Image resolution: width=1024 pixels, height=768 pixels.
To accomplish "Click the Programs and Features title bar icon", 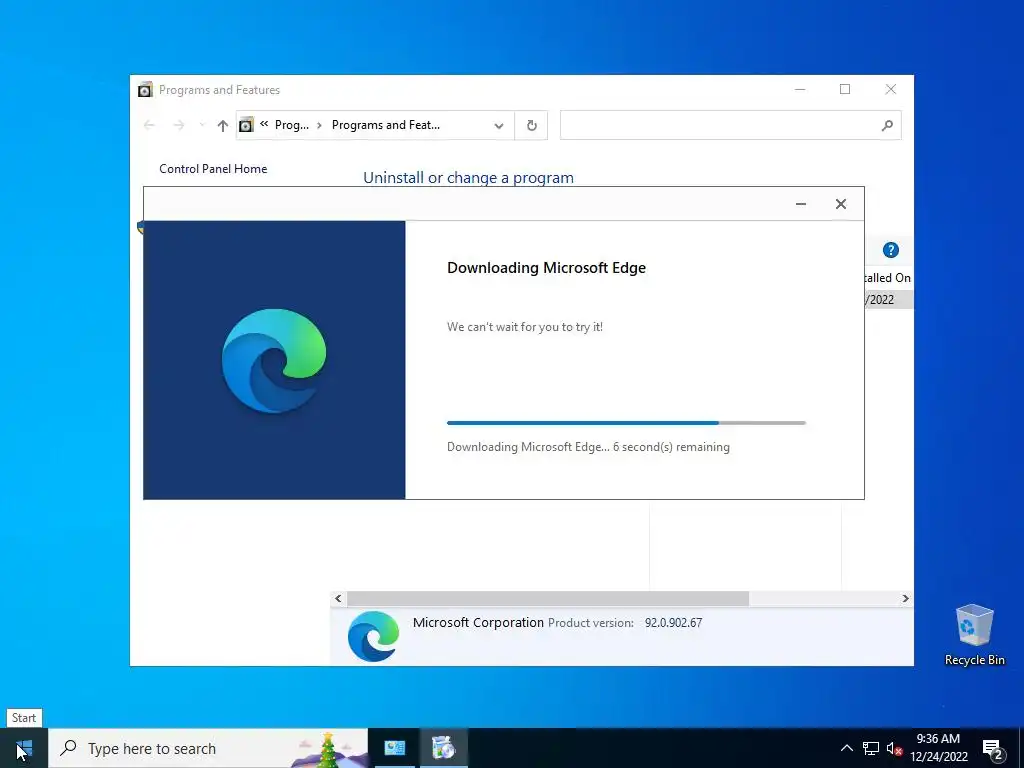I will click(145, 89).
